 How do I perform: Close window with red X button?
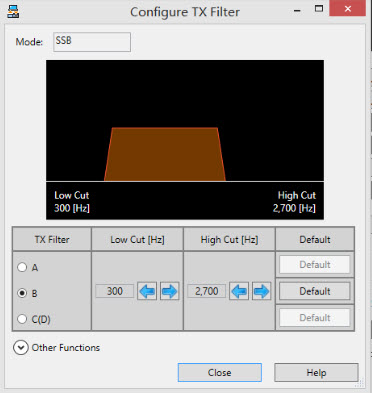click(x=348, y=8)
